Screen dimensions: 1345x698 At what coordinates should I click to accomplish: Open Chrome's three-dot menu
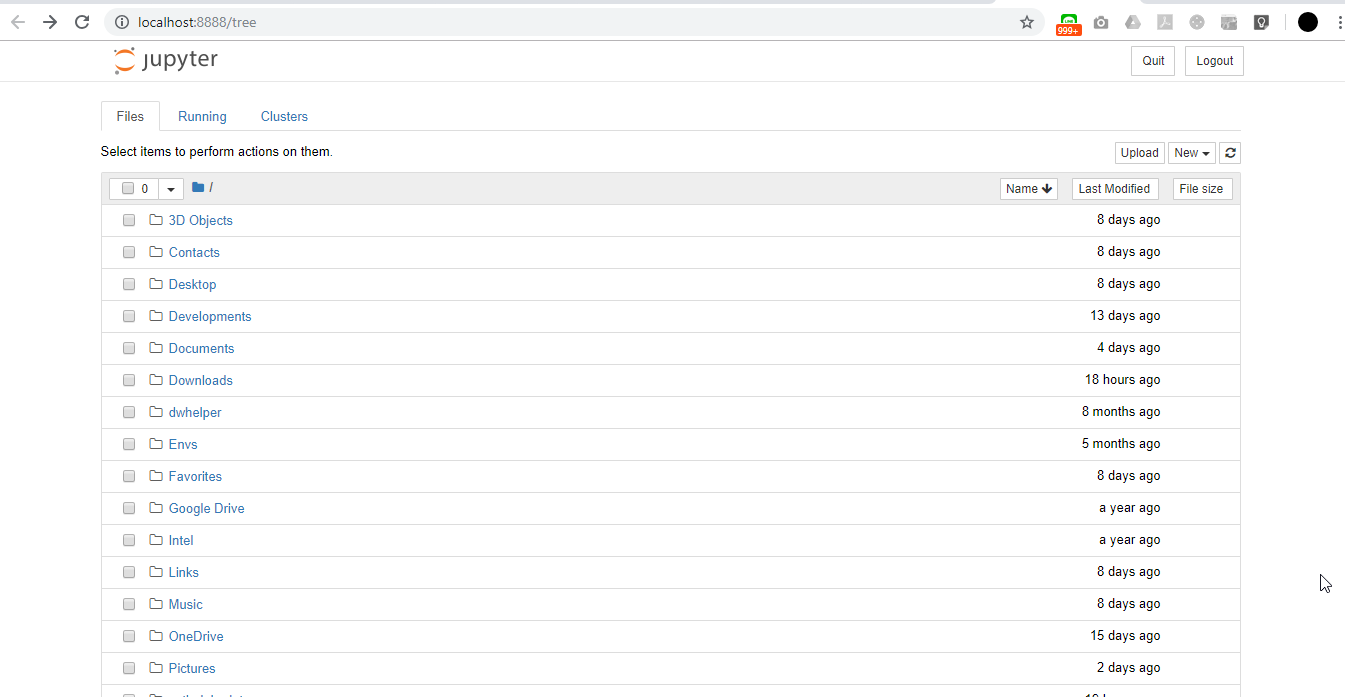tap(1338, 22)
